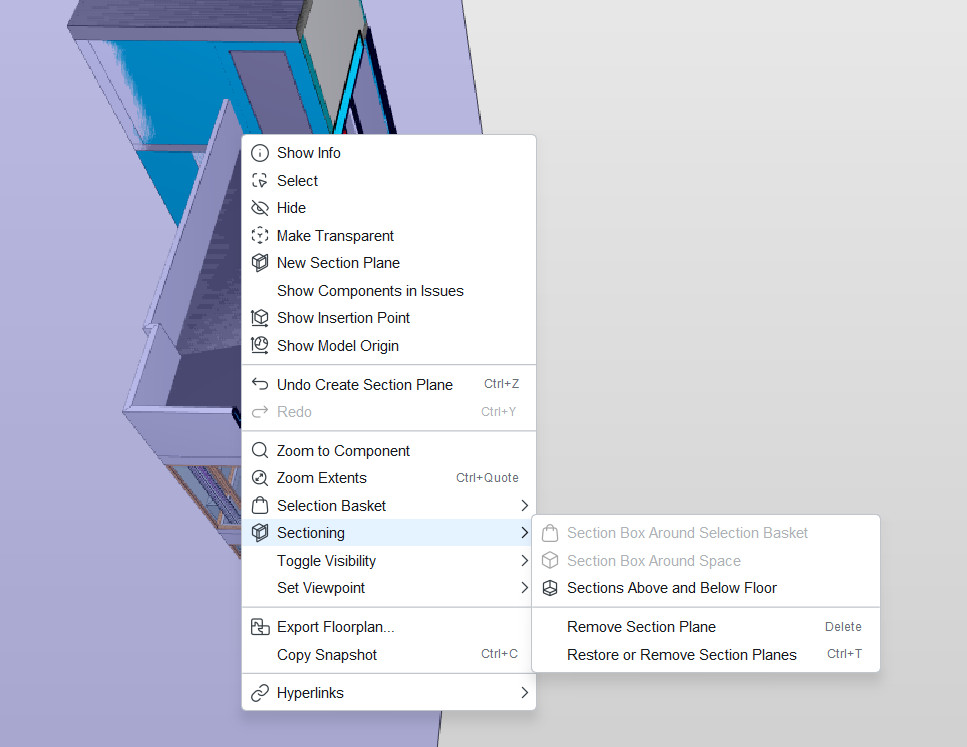
Task: Open the Set Viewpoint submenu chevron
Action: point(524,588)
